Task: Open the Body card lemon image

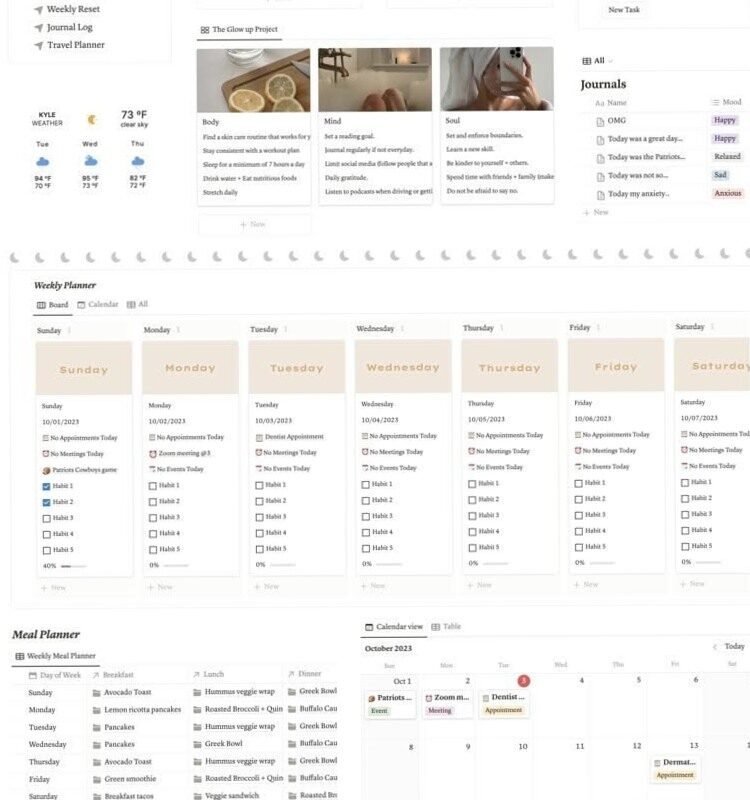Action: [x=254, y=80]
